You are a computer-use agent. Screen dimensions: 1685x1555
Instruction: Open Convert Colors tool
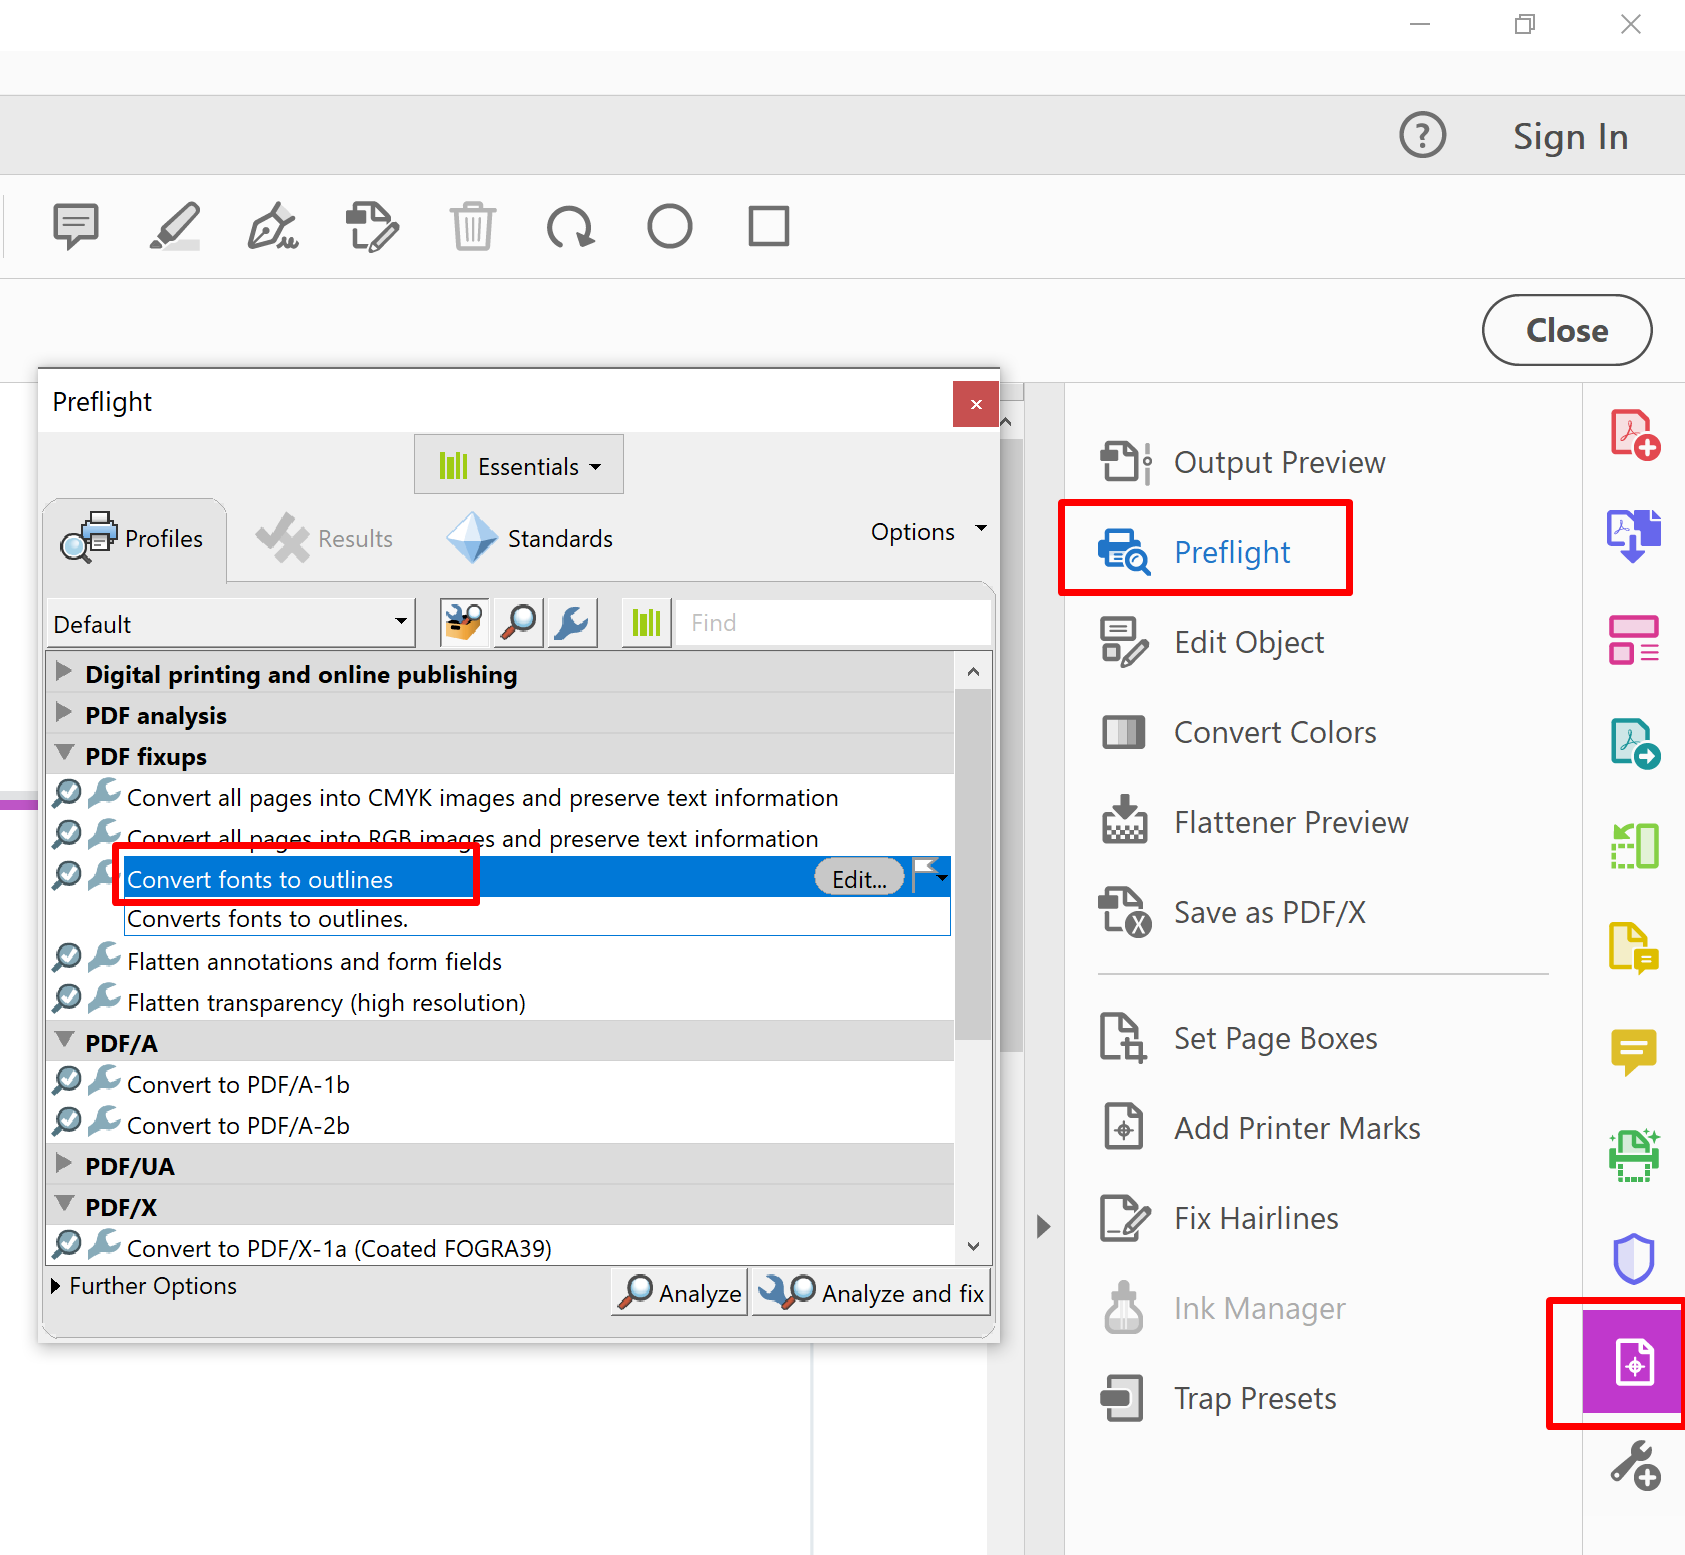(x=1238, y=732)
